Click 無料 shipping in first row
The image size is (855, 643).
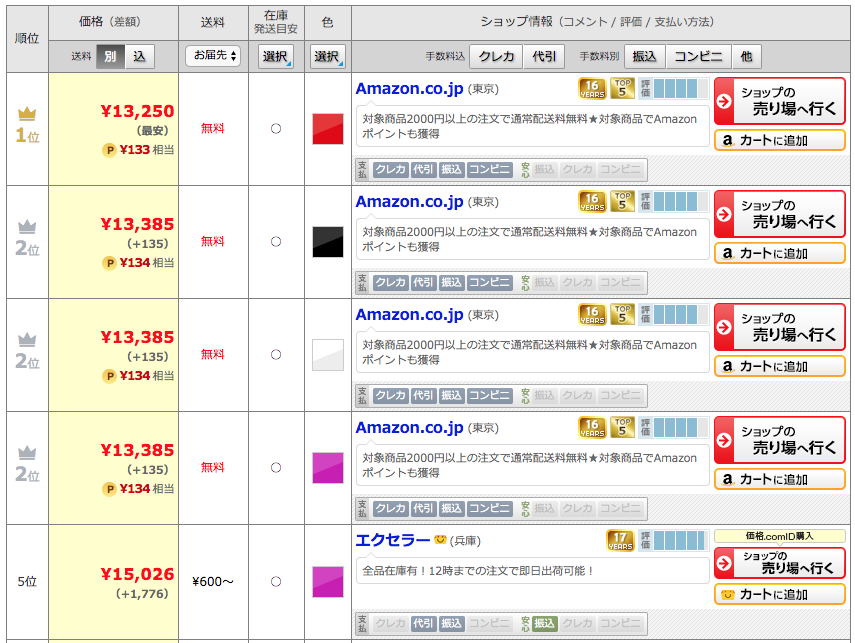213,129
